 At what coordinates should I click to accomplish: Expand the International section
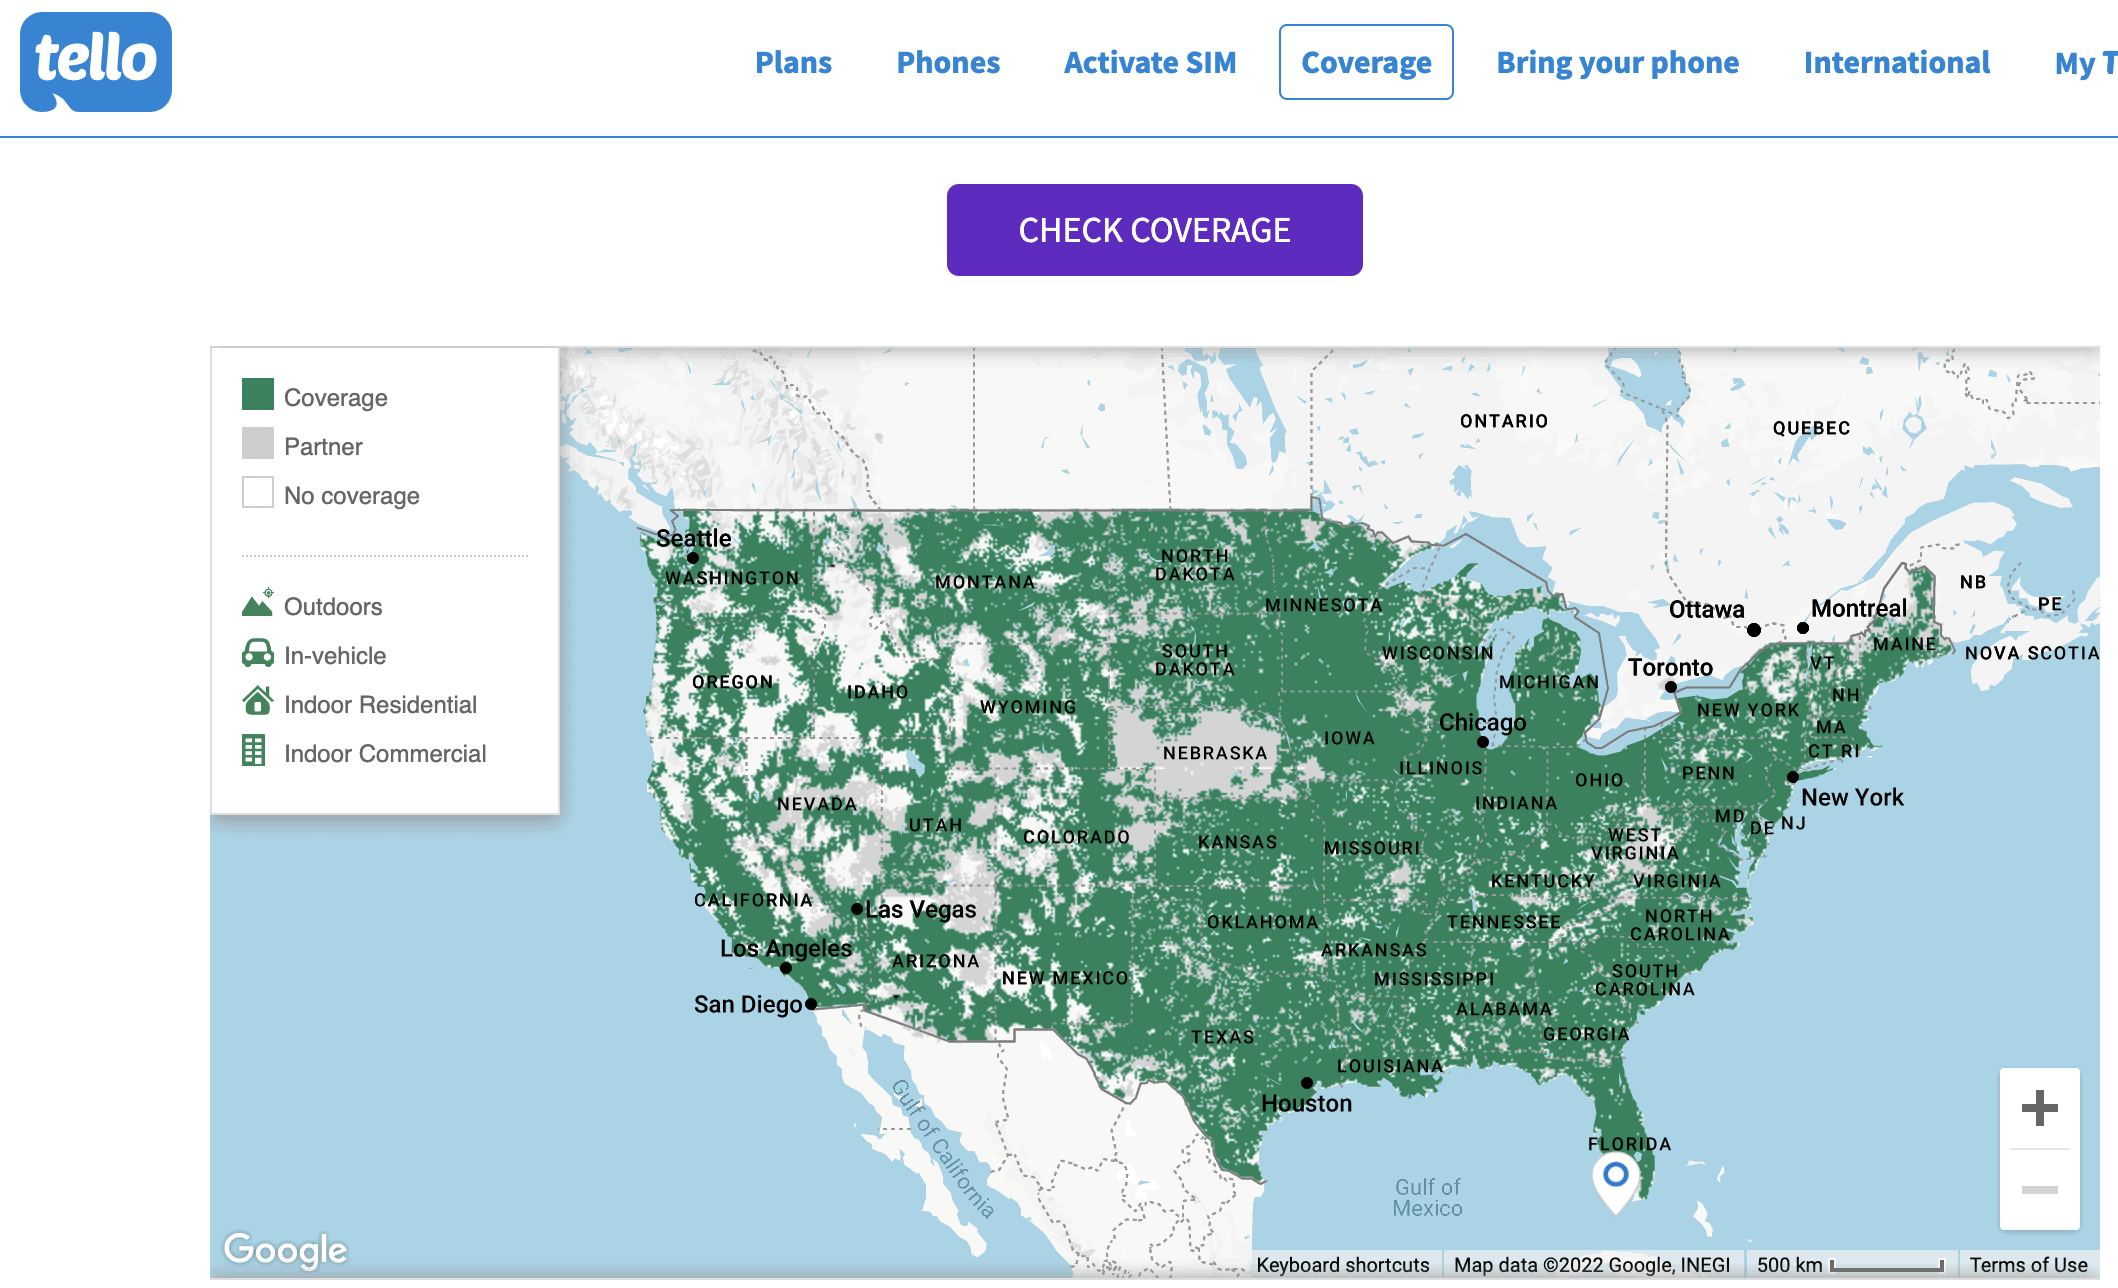pos(1896,62)
